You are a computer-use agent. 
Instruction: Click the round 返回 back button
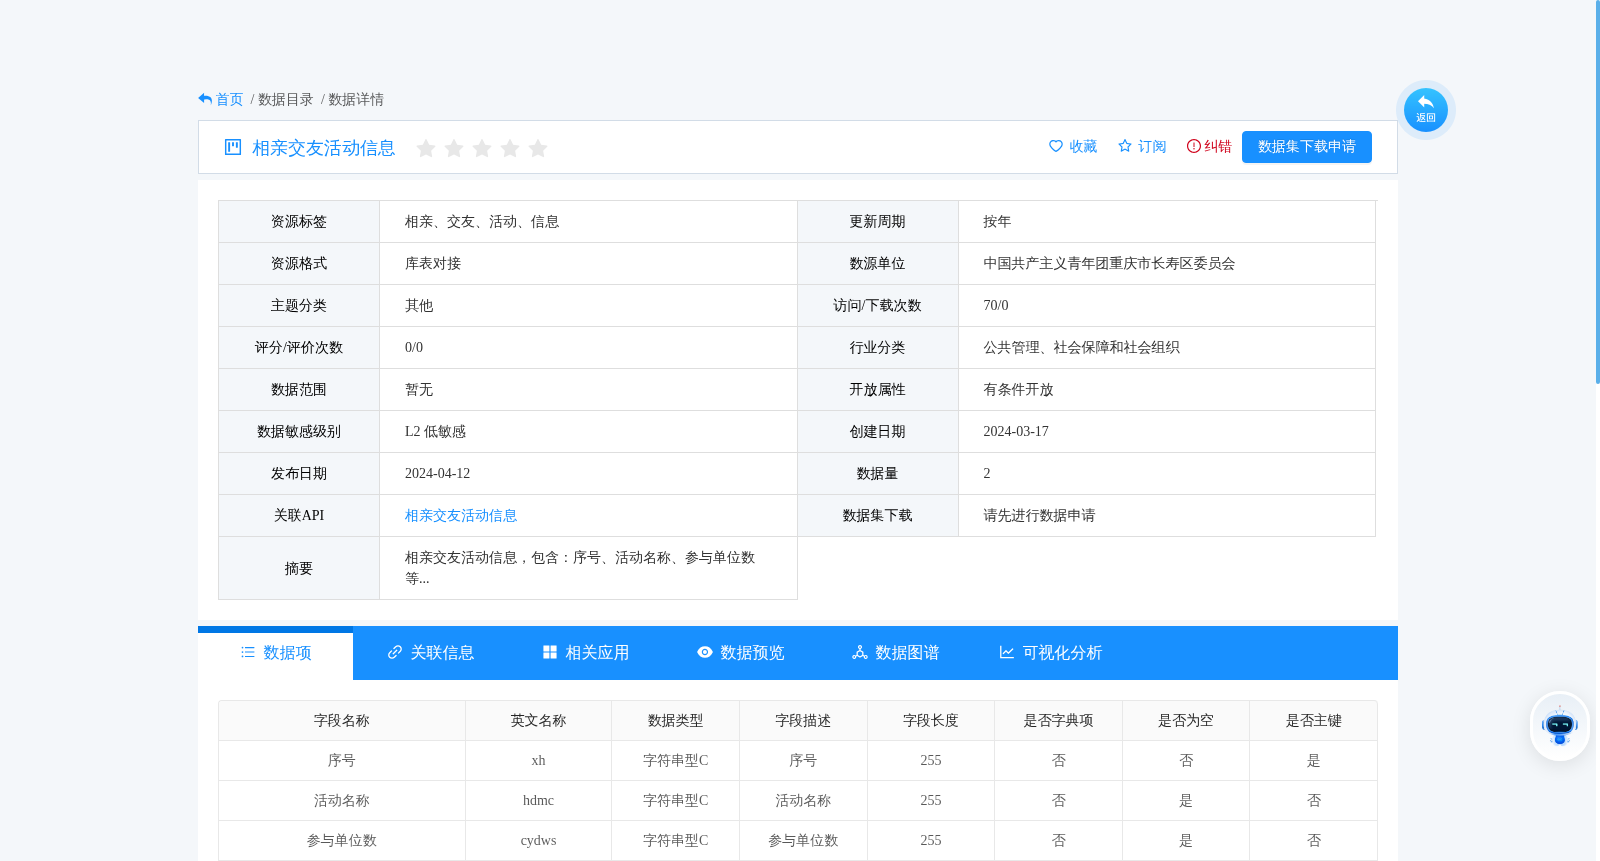tap(1425, 110)
